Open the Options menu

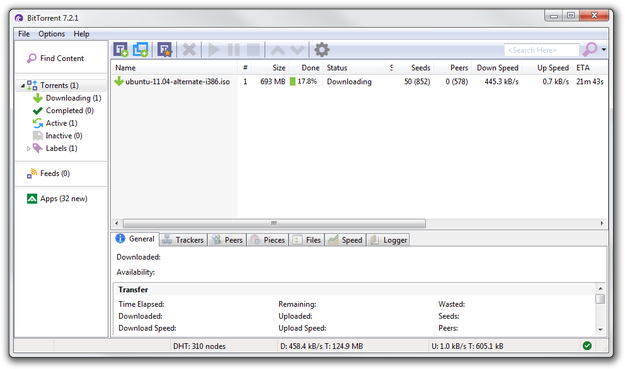coord(51,34)
